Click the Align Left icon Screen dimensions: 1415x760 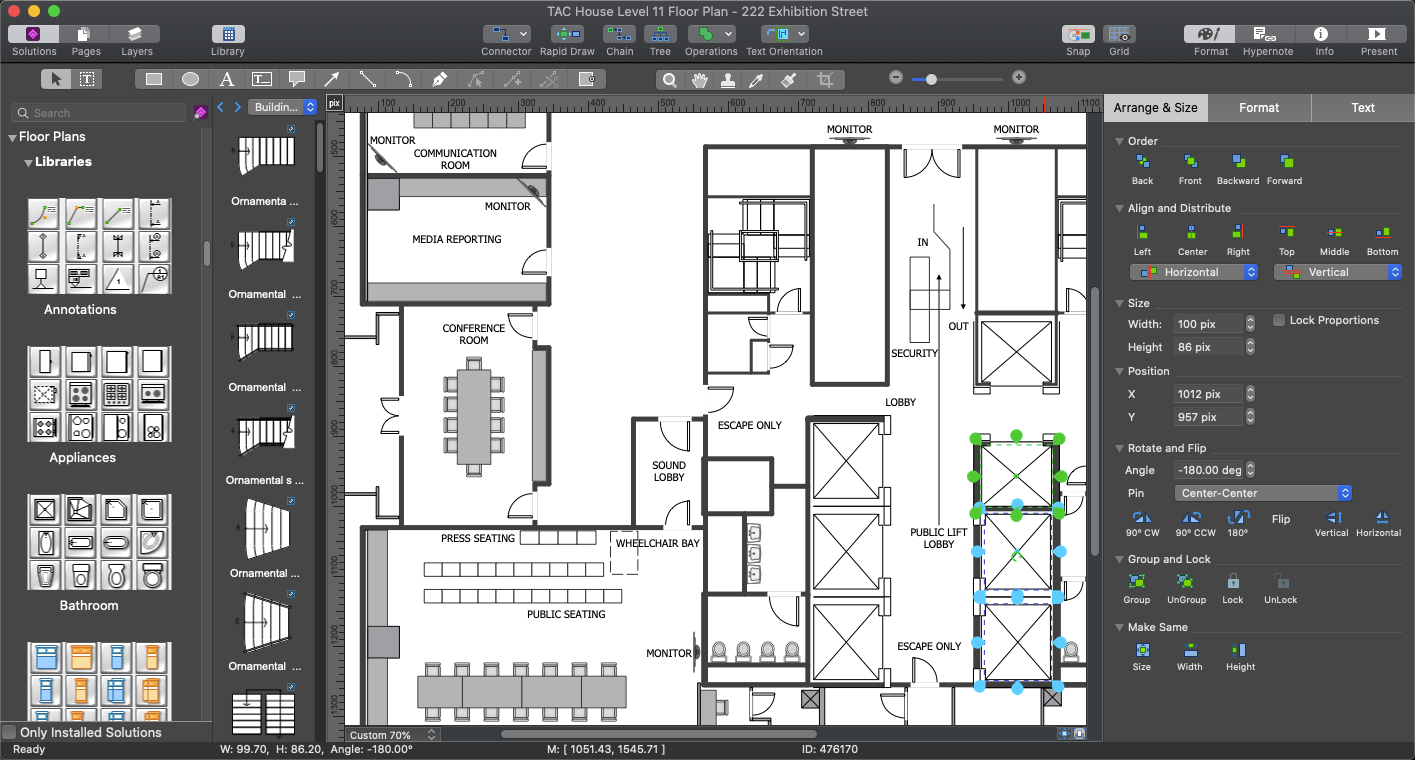[1142, 233]
